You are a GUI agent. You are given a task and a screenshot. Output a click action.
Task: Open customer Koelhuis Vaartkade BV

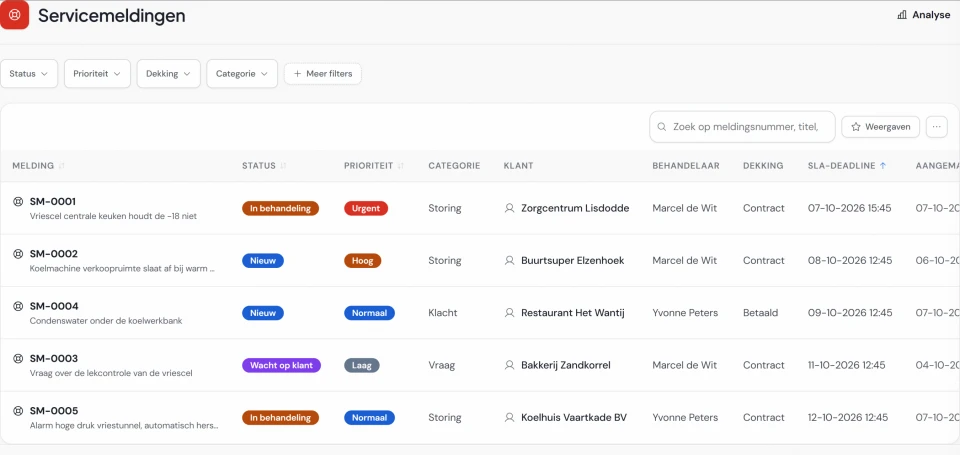(574, 418)
